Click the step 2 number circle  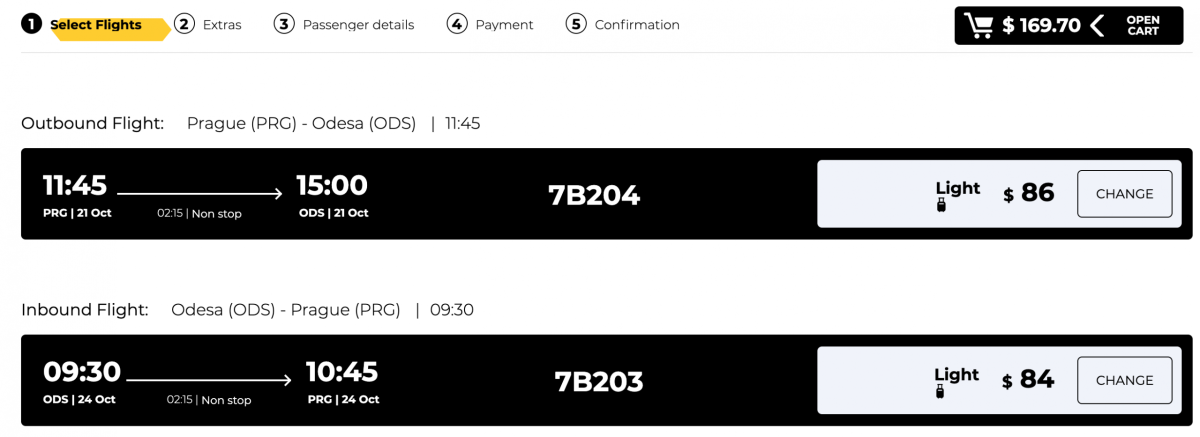[184, 24]
